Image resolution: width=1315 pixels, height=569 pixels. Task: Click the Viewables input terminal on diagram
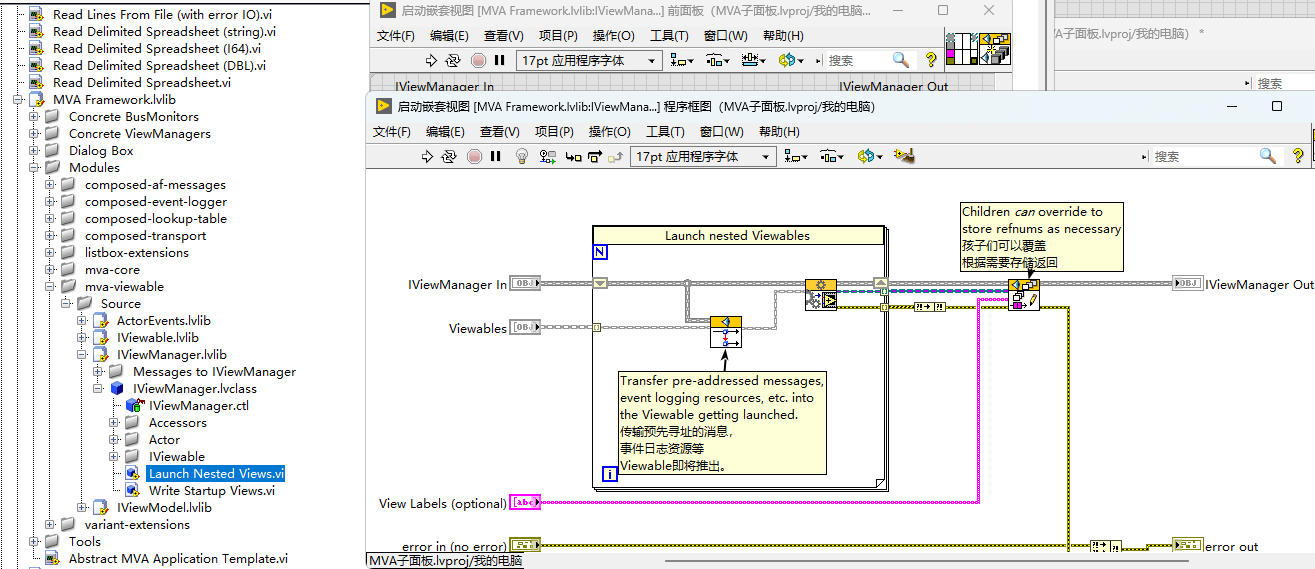[525, 327]
